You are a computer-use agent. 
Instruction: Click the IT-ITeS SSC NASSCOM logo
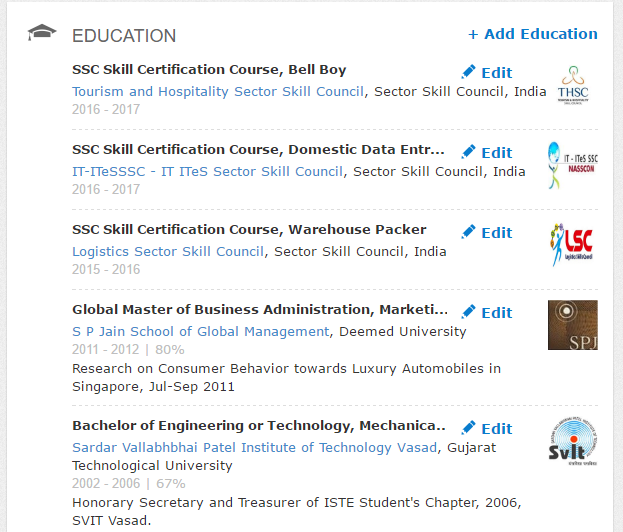(x=572, y=165)
